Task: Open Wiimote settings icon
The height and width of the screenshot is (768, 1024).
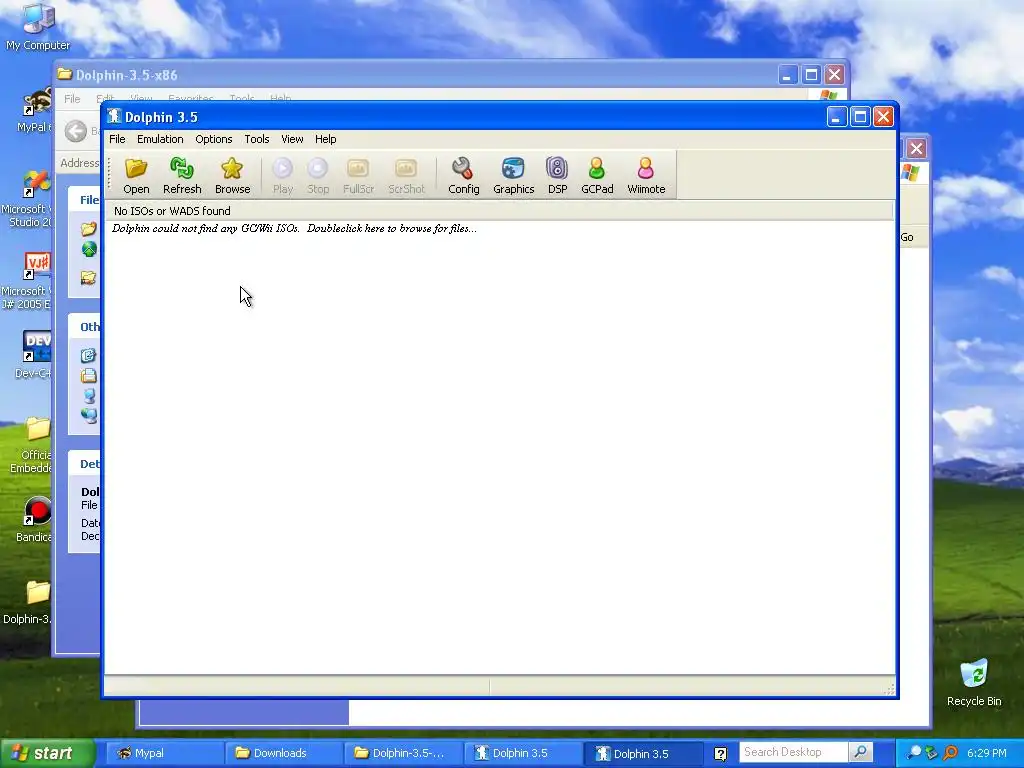Action: coord(646,175)
